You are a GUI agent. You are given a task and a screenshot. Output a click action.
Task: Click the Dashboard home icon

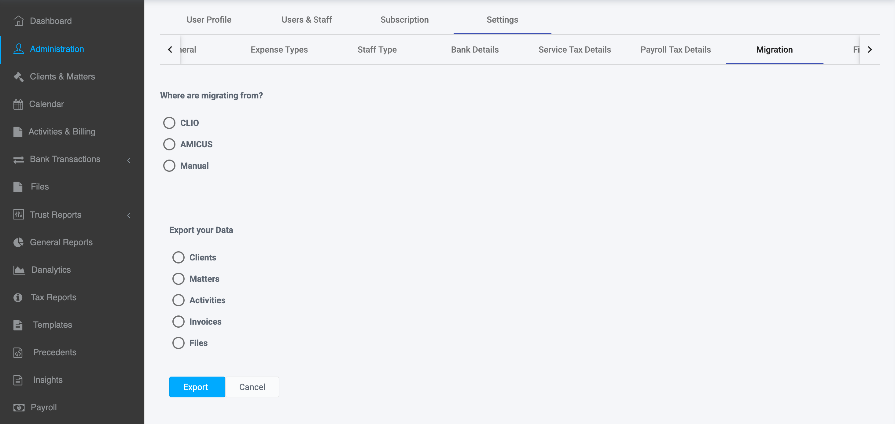(x=18, y=21)
